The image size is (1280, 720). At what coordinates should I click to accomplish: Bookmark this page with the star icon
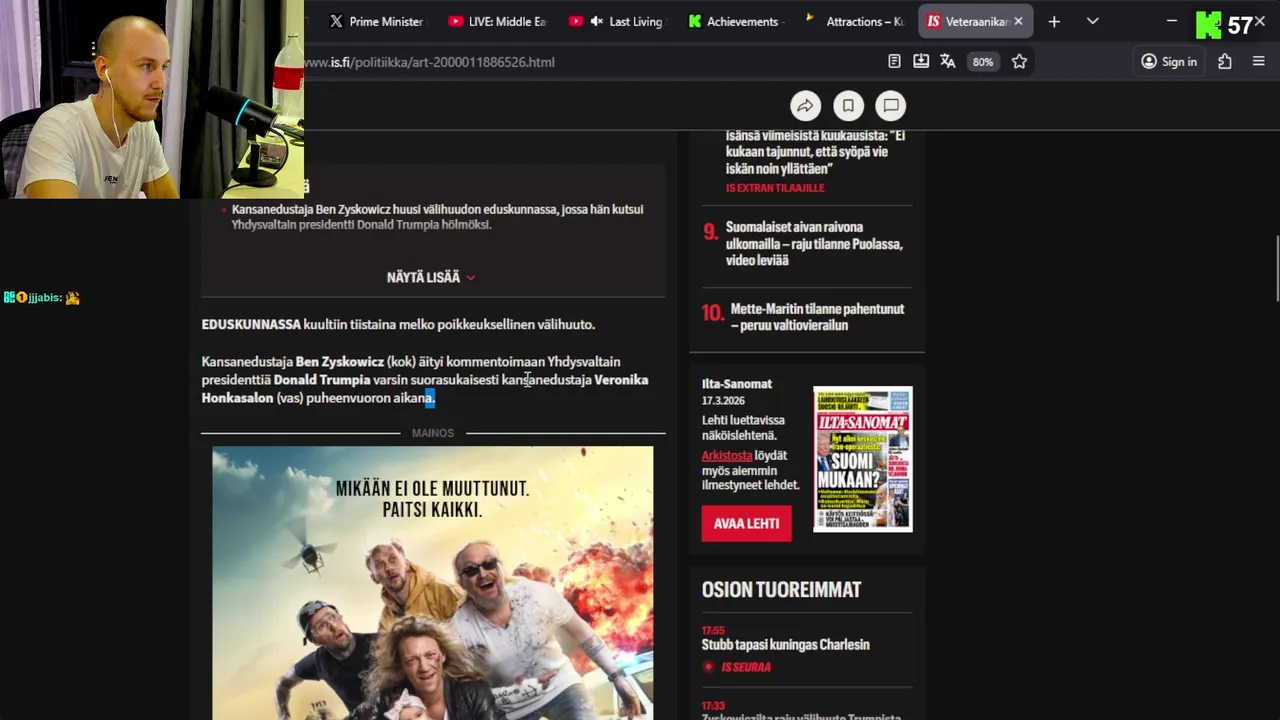click(x=1019, y=61)
